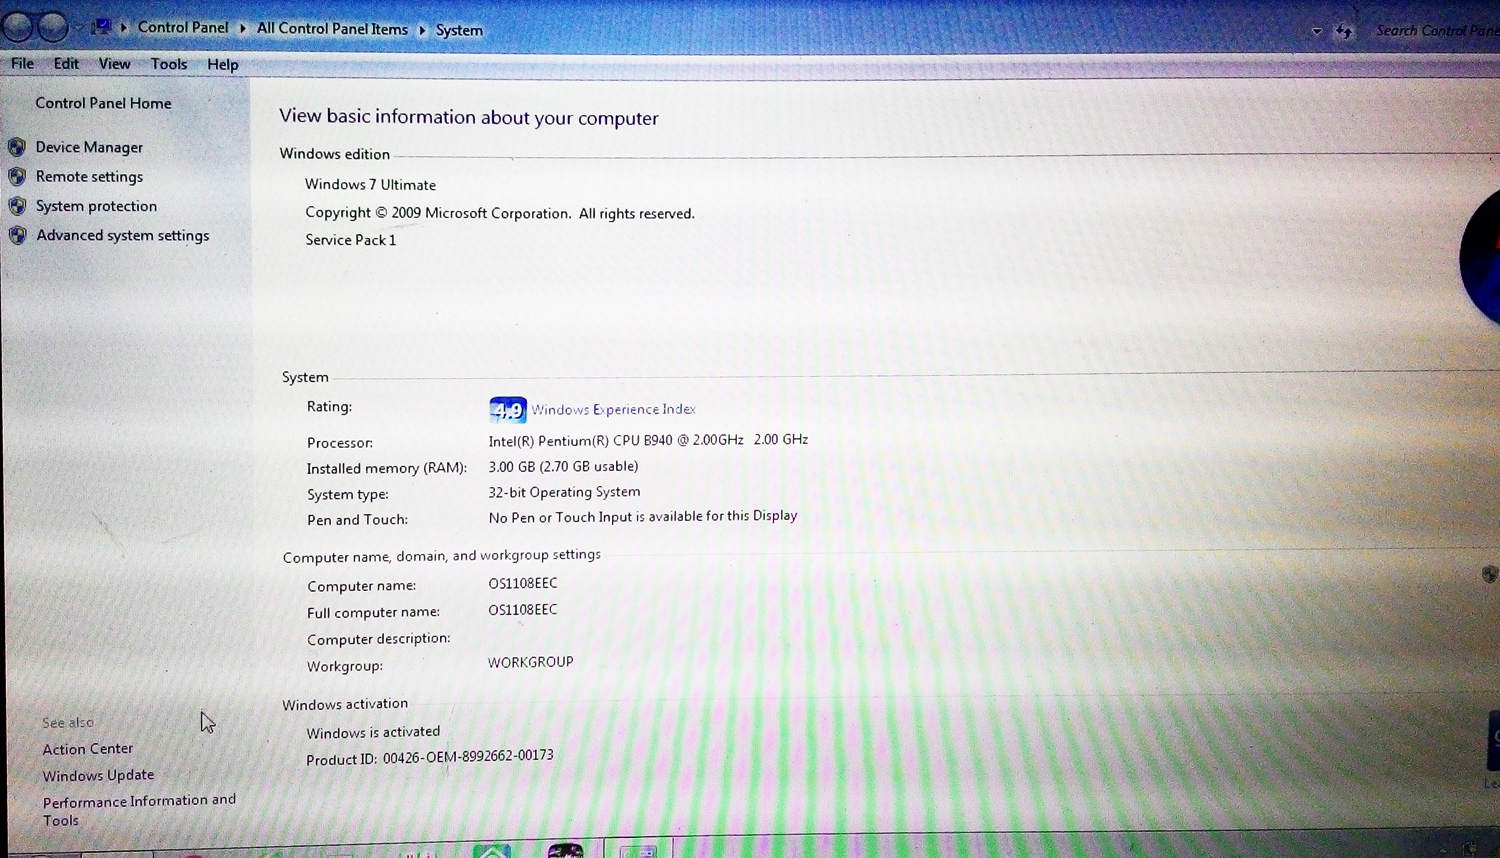The image size is (1500, 858).
Task: Click the Computer name value OS1108EEC
Action: click(x=522, y=583)
